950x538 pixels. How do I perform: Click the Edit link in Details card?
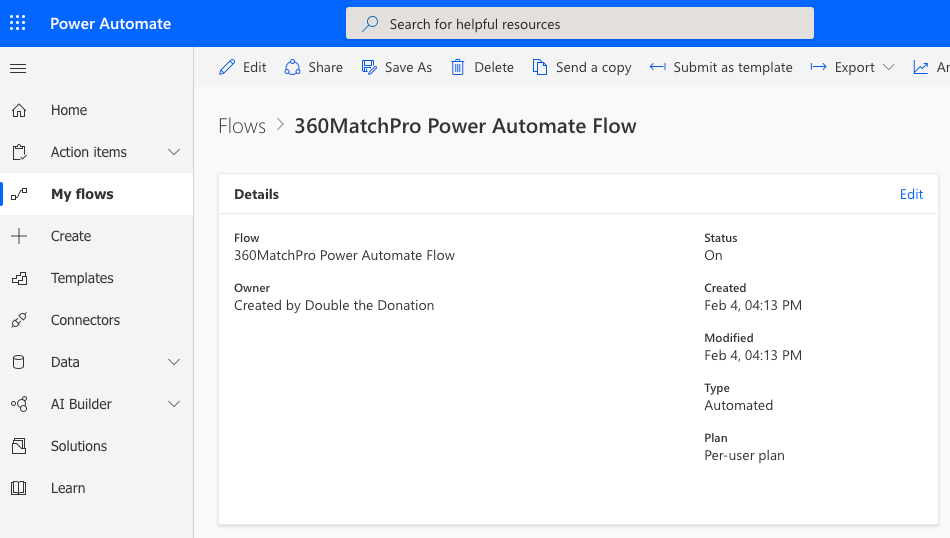pyautogui.click(x=911, y=194)
